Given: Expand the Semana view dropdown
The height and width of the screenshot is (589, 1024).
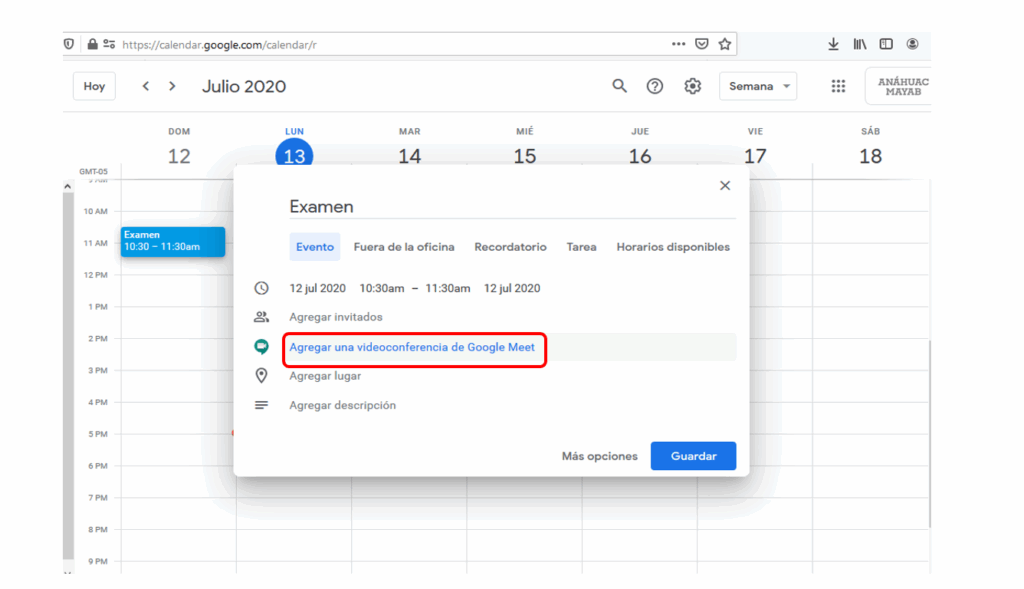Looking at the screenshot, I should tap(757, 86).
